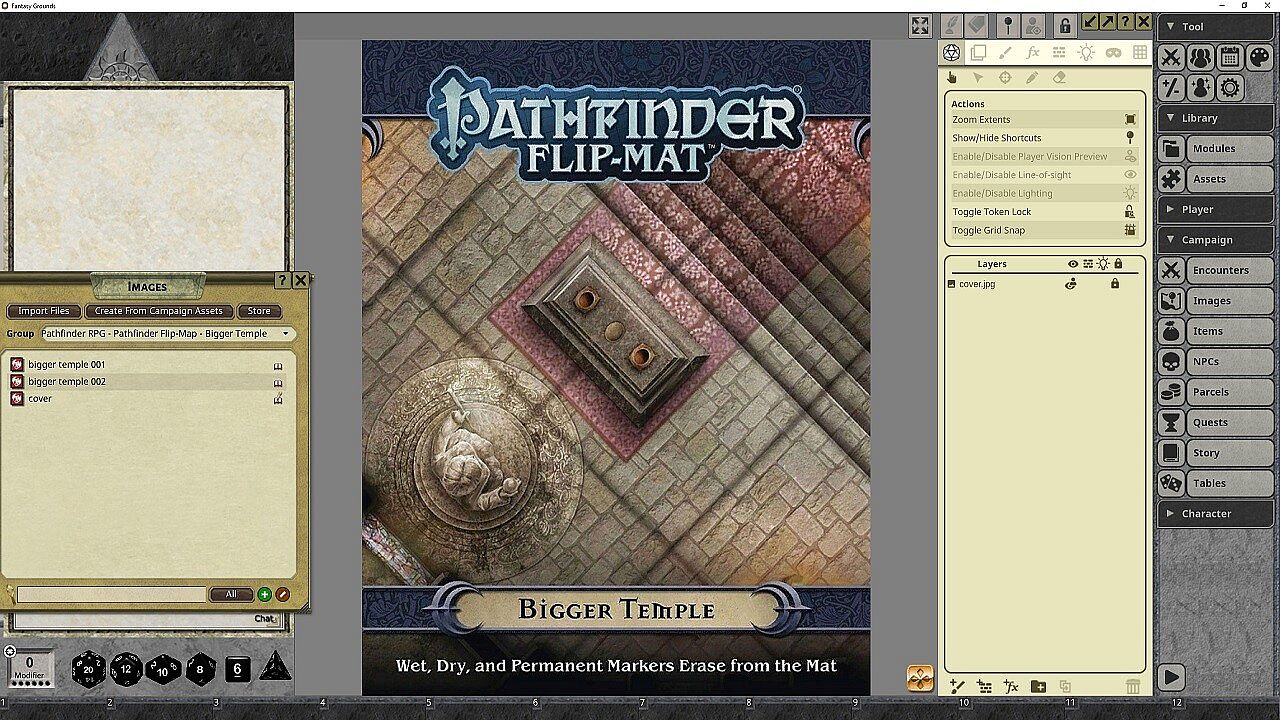Collapse the Campaign sidebar section

coord(1215,240)
